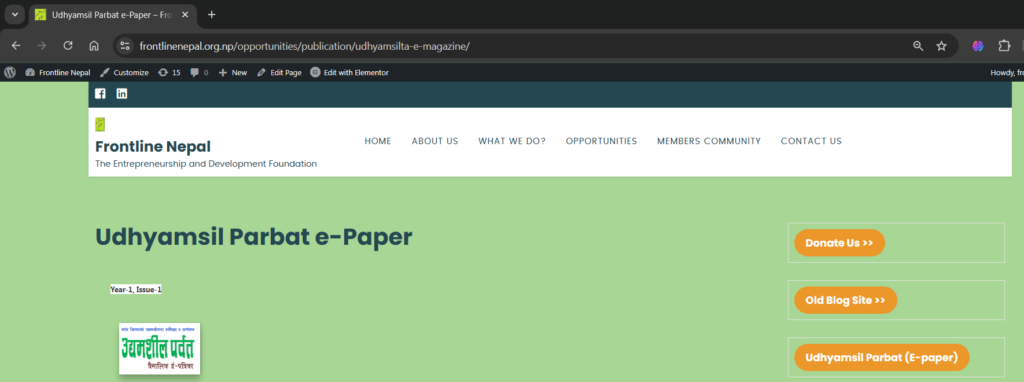The height and width of the screenshot is (382, 1024).
Task: Click the Old Blog Site >> button
Action: point(846,300)
